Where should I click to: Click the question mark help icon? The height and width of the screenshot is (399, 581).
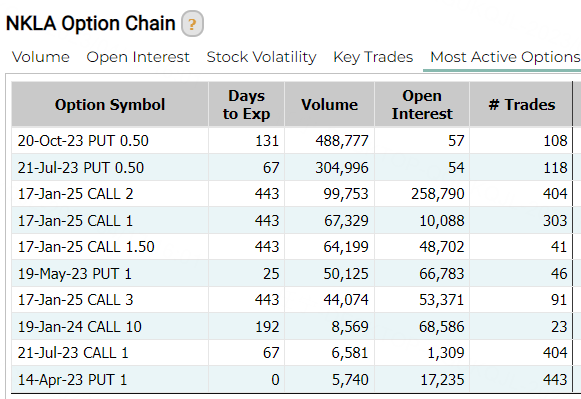pos(192,24)
